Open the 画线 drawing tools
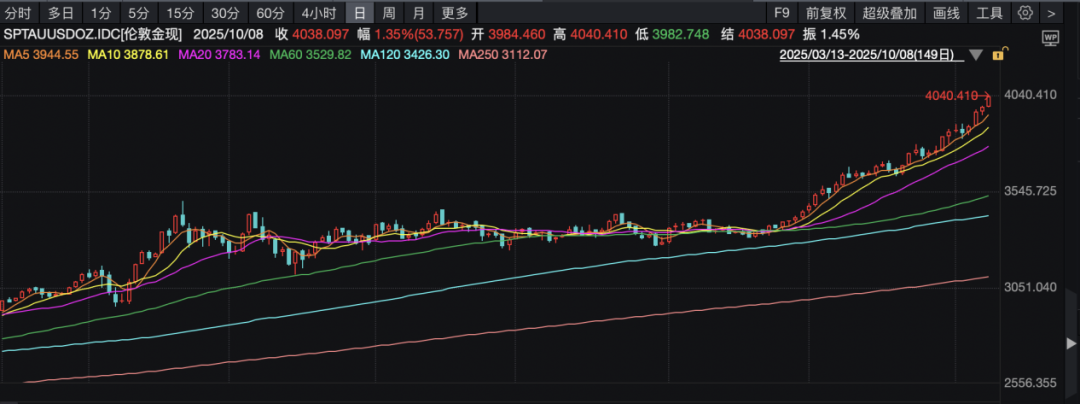The width and height of the screenshot is (1080, 404). coord(946,13)
